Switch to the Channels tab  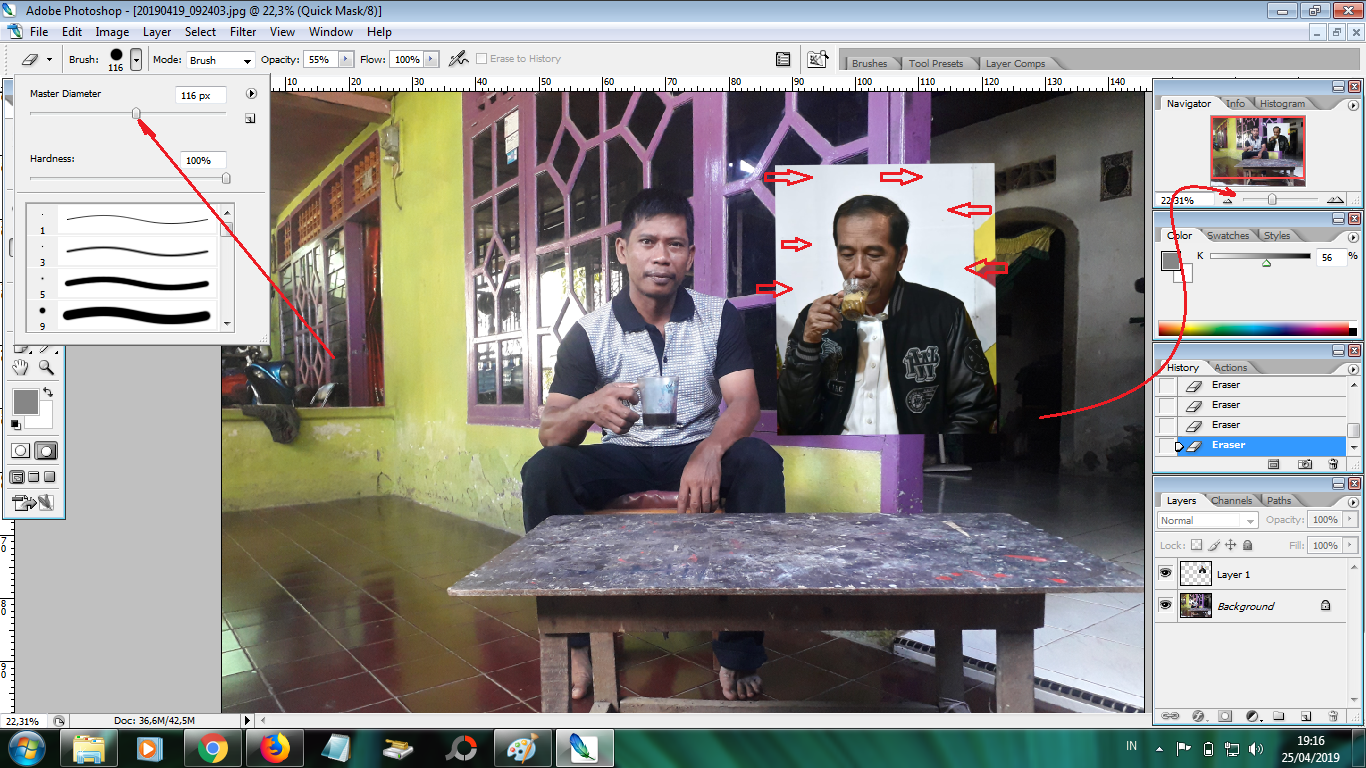pos(1231,500)
